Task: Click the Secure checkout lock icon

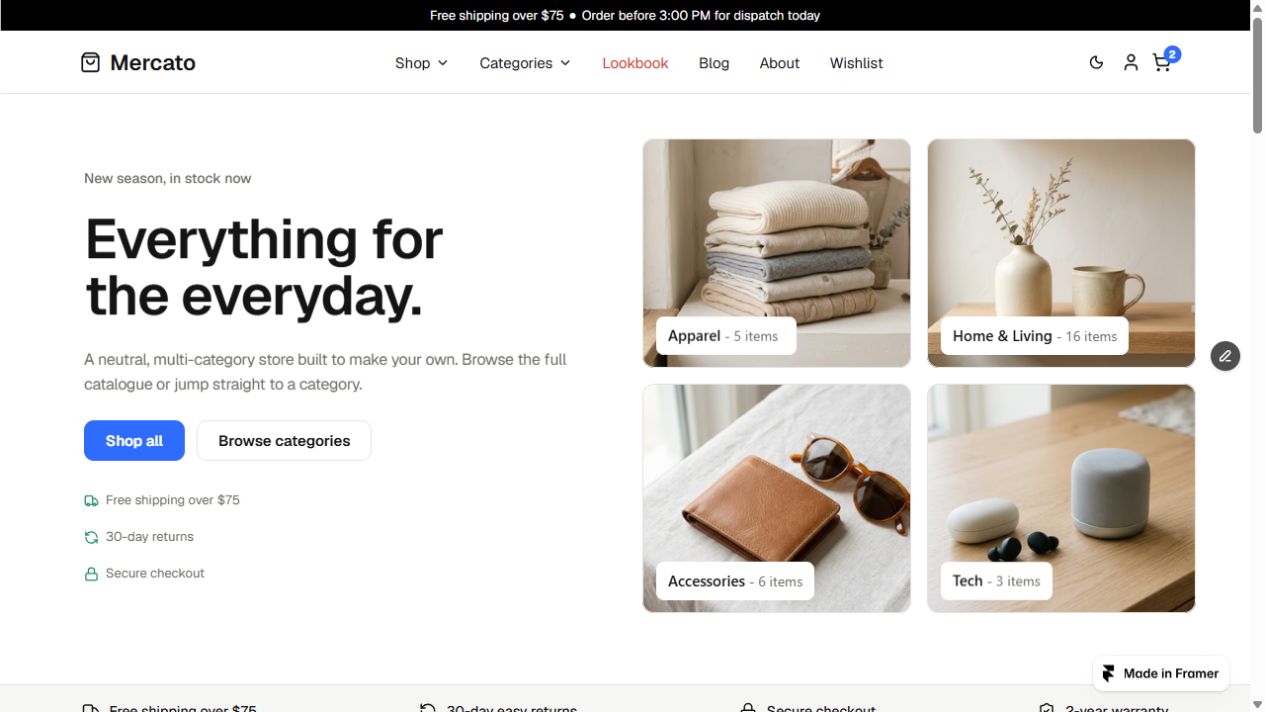Action: tap(91, 574)
